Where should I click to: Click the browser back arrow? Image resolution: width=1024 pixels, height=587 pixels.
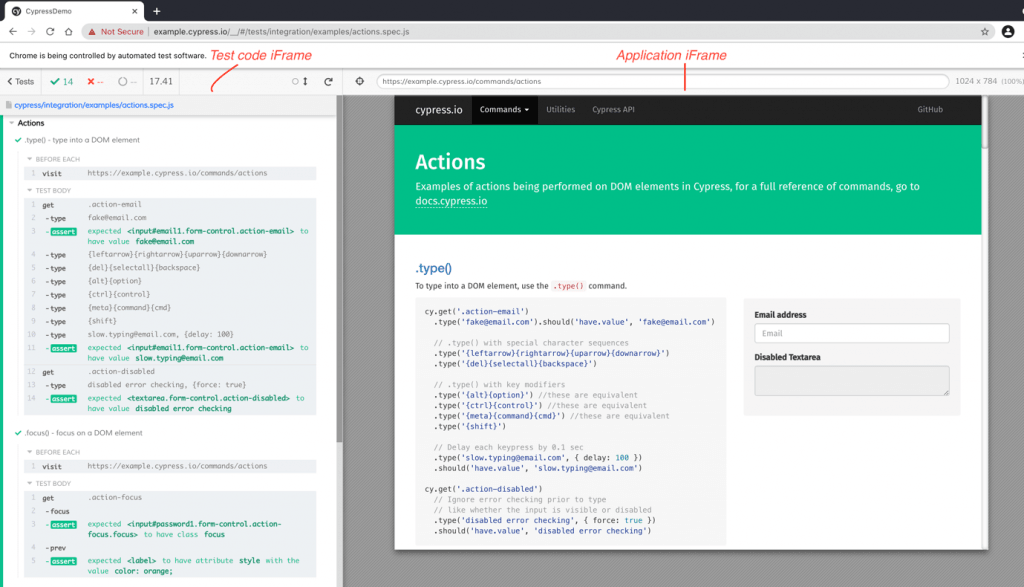coord(12,32)
